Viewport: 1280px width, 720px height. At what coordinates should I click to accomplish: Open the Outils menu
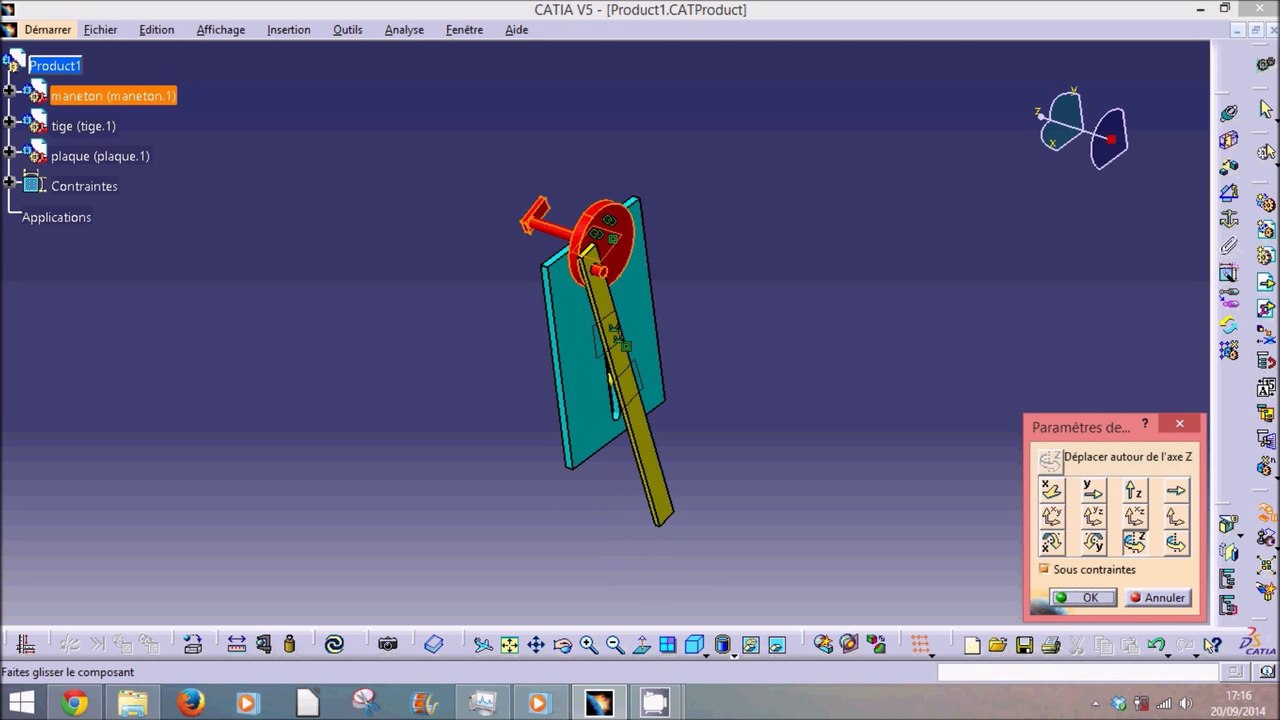click(x=347, y=30)
